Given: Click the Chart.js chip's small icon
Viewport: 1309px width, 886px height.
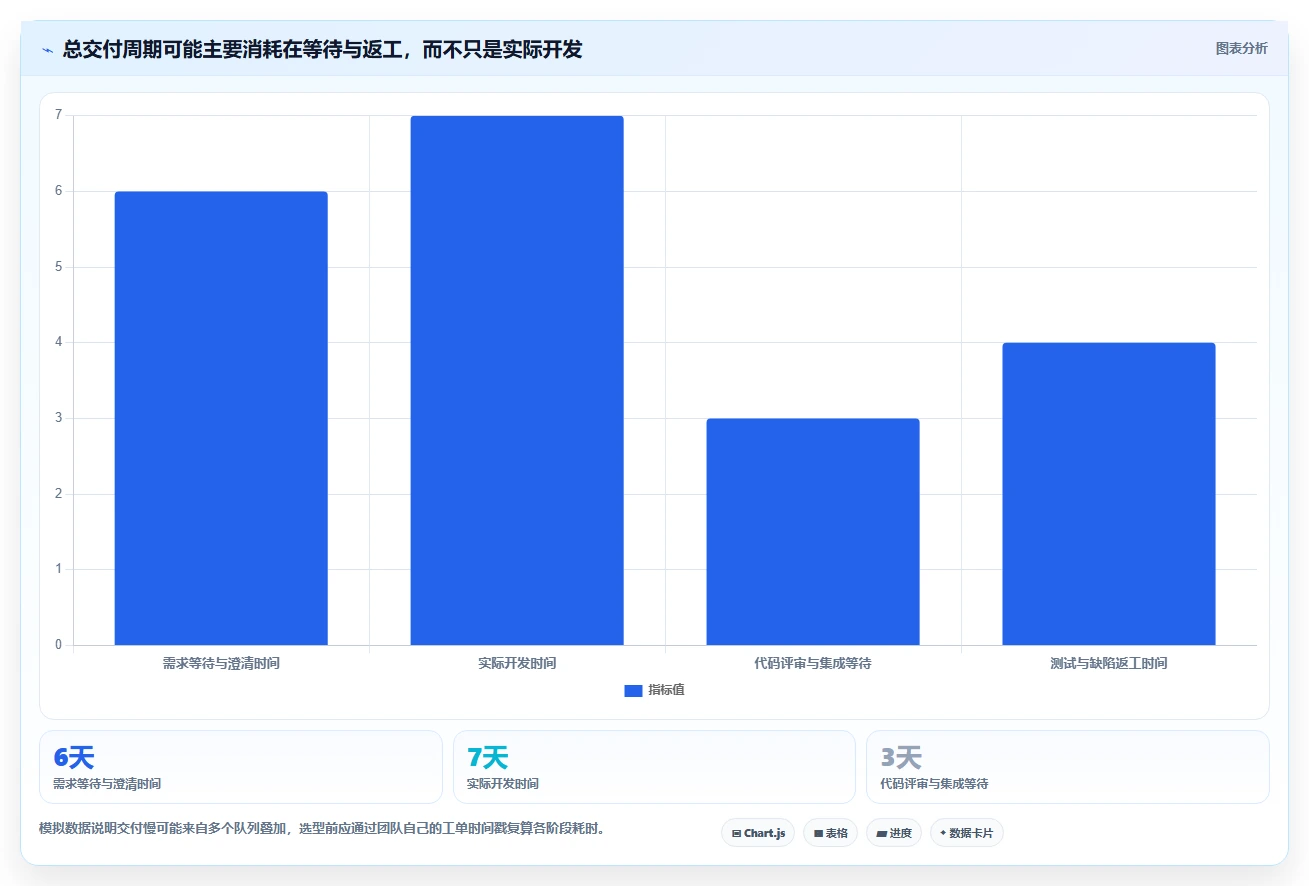Looking at the screenshot, I should (x=737, y=833).
